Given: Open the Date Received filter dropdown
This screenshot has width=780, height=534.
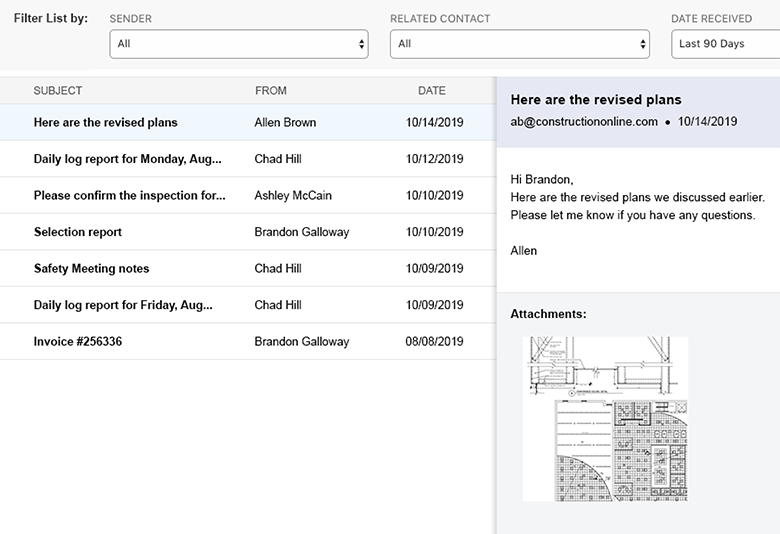Looking at the screenshot, I should tap(724, 44).
